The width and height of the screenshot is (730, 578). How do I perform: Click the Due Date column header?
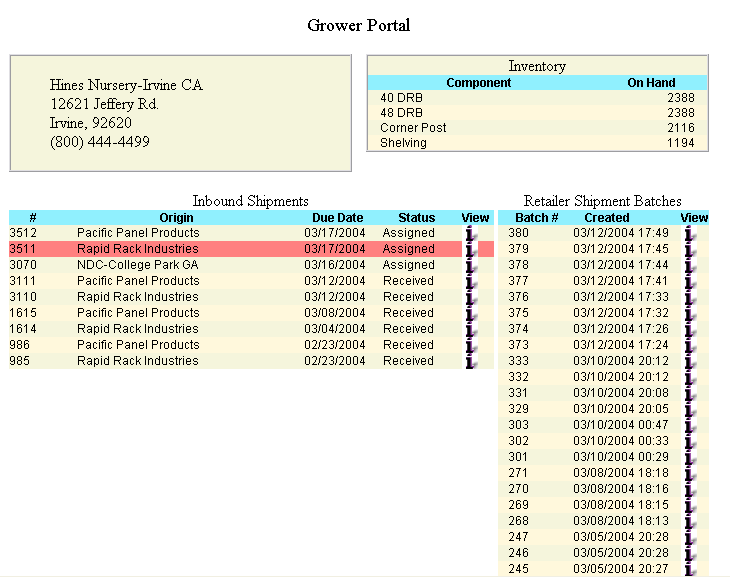click(x=338, y=218)
